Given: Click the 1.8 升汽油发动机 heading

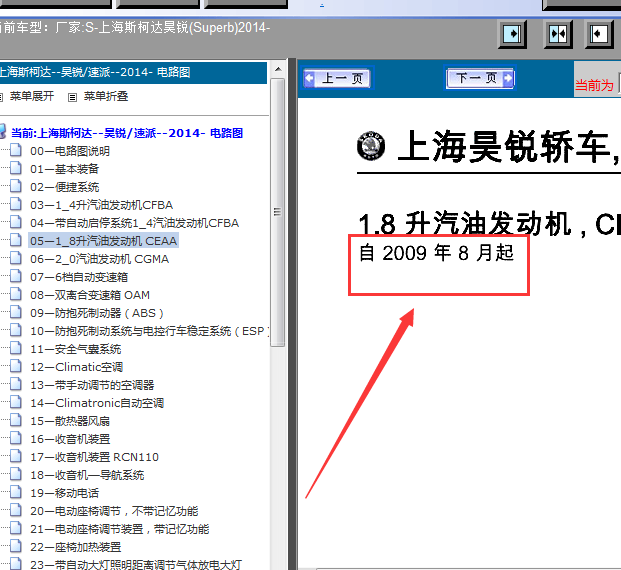Looking at the screenshot, I should click(x=465, y=224).
